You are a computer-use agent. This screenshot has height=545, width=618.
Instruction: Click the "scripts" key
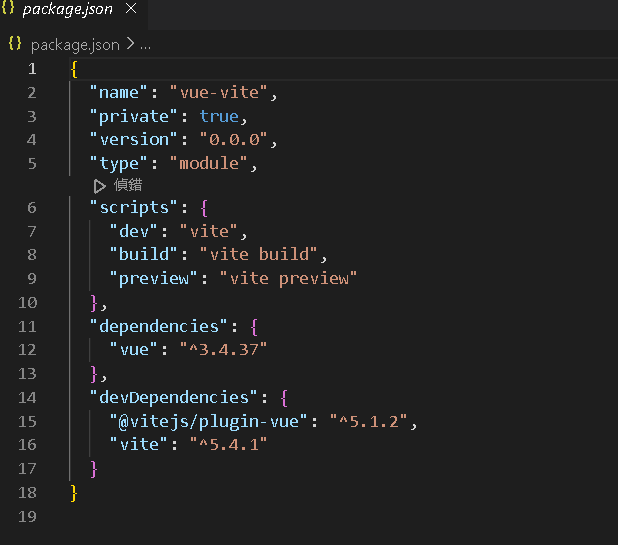(x=134, y=208)
